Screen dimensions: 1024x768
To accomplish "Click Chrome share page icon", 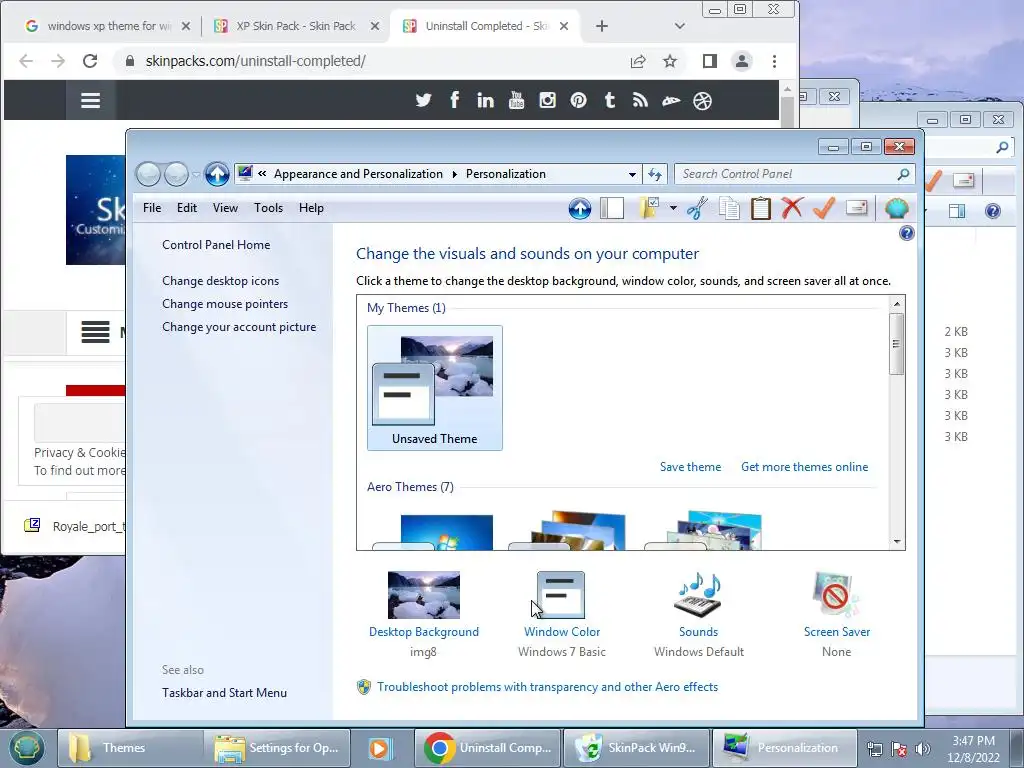I will [638, 61].
